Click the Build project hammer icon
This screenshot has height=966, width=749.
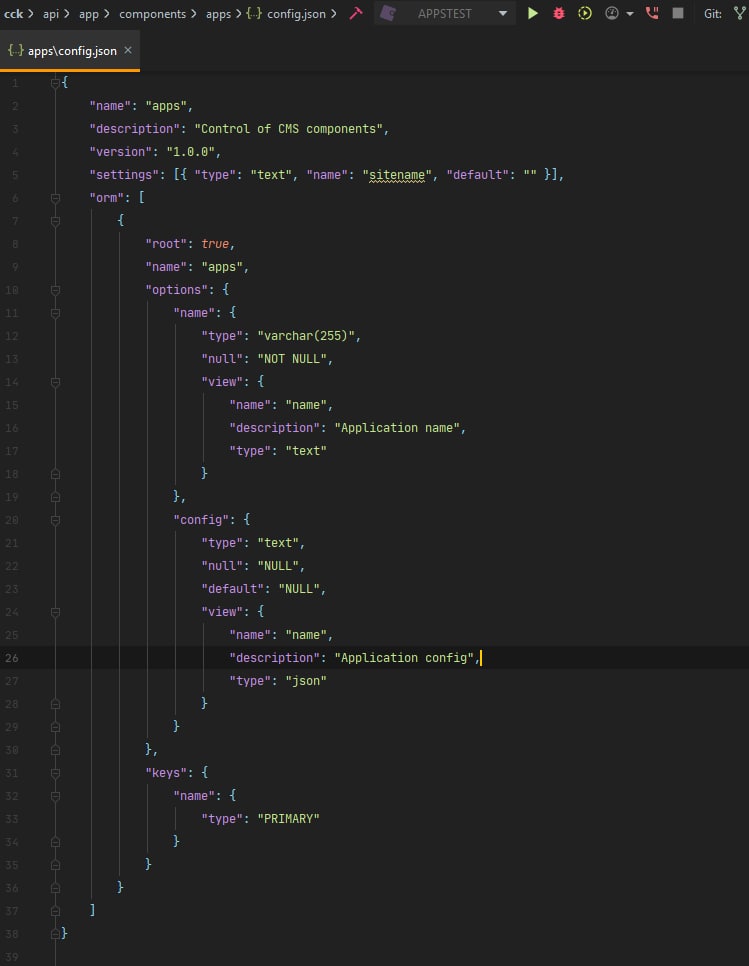356,13
